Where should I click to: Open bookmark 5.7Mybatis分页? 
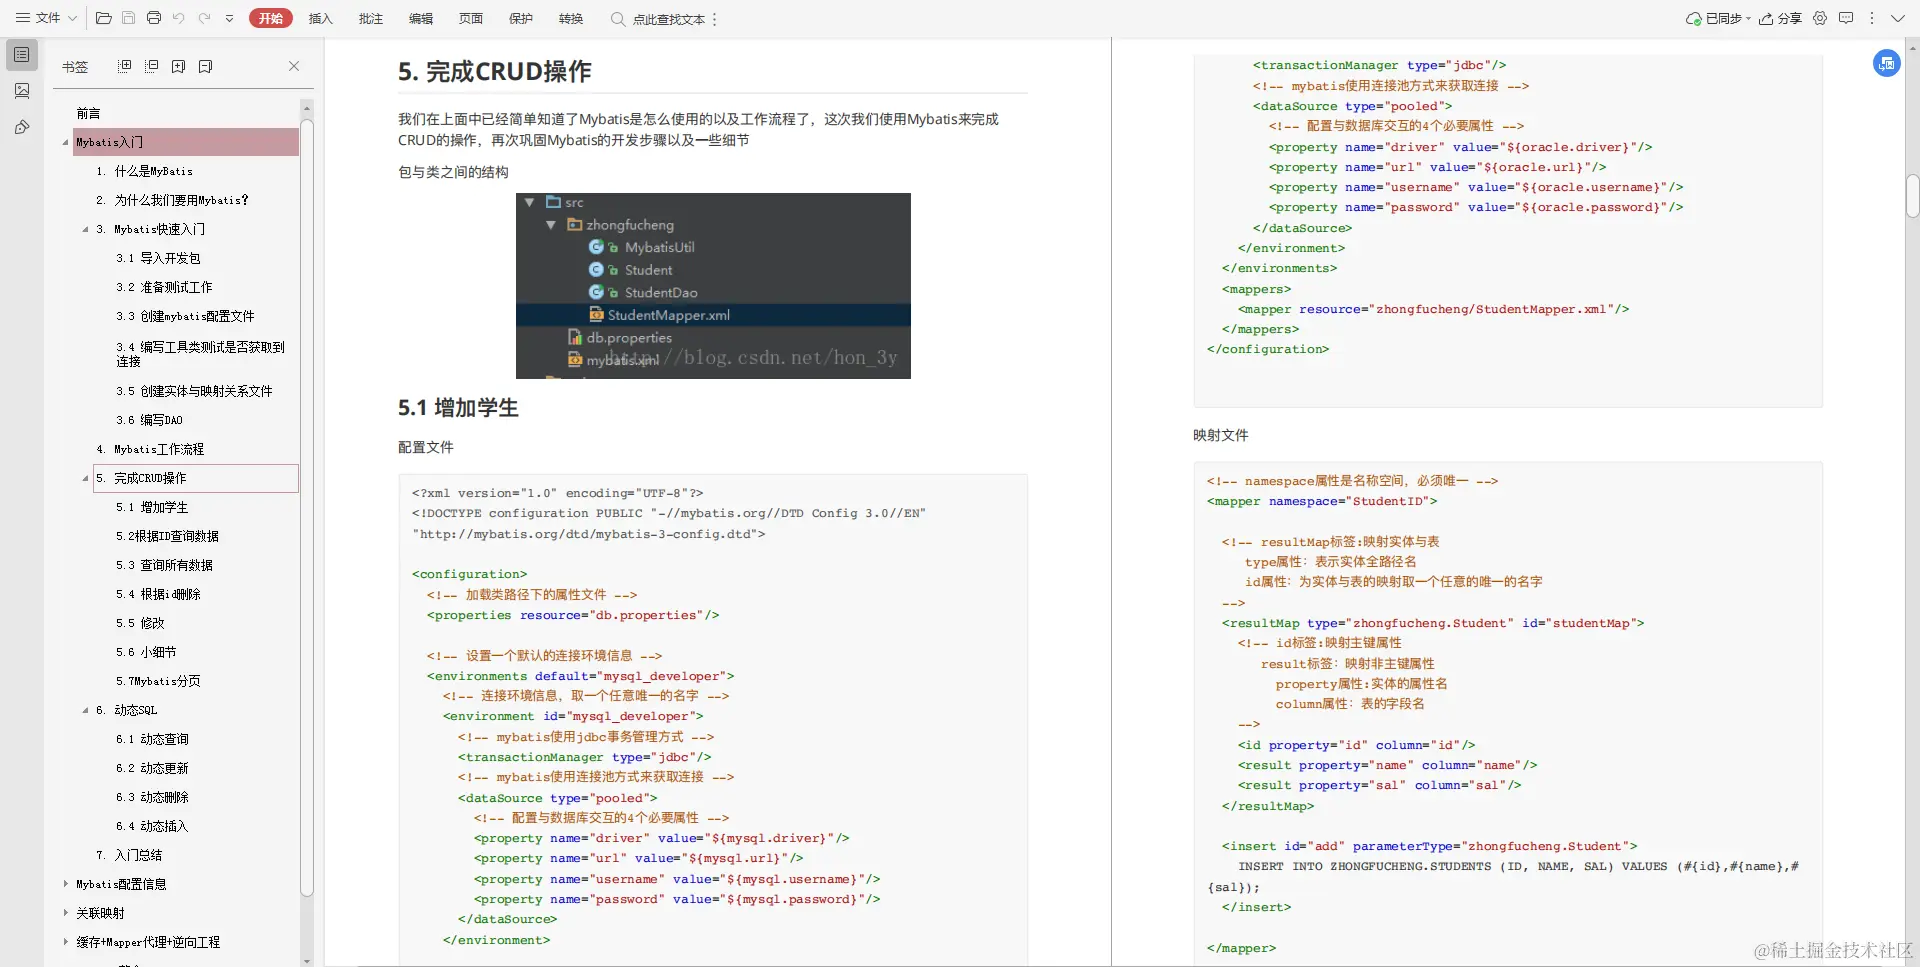pos(158,681)
